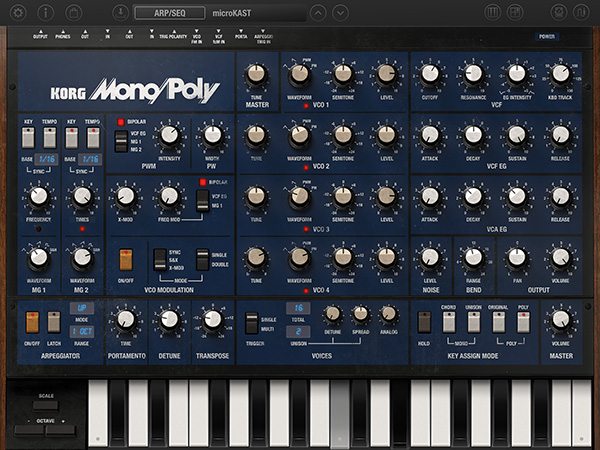600x450 pixels.
Task: Flip SYNC/S&X/X-MOD mode switch
Action: 160,260
